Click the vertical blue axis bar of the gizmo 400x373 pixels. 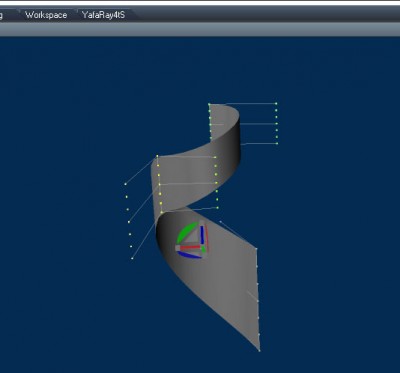coord(202,235)
